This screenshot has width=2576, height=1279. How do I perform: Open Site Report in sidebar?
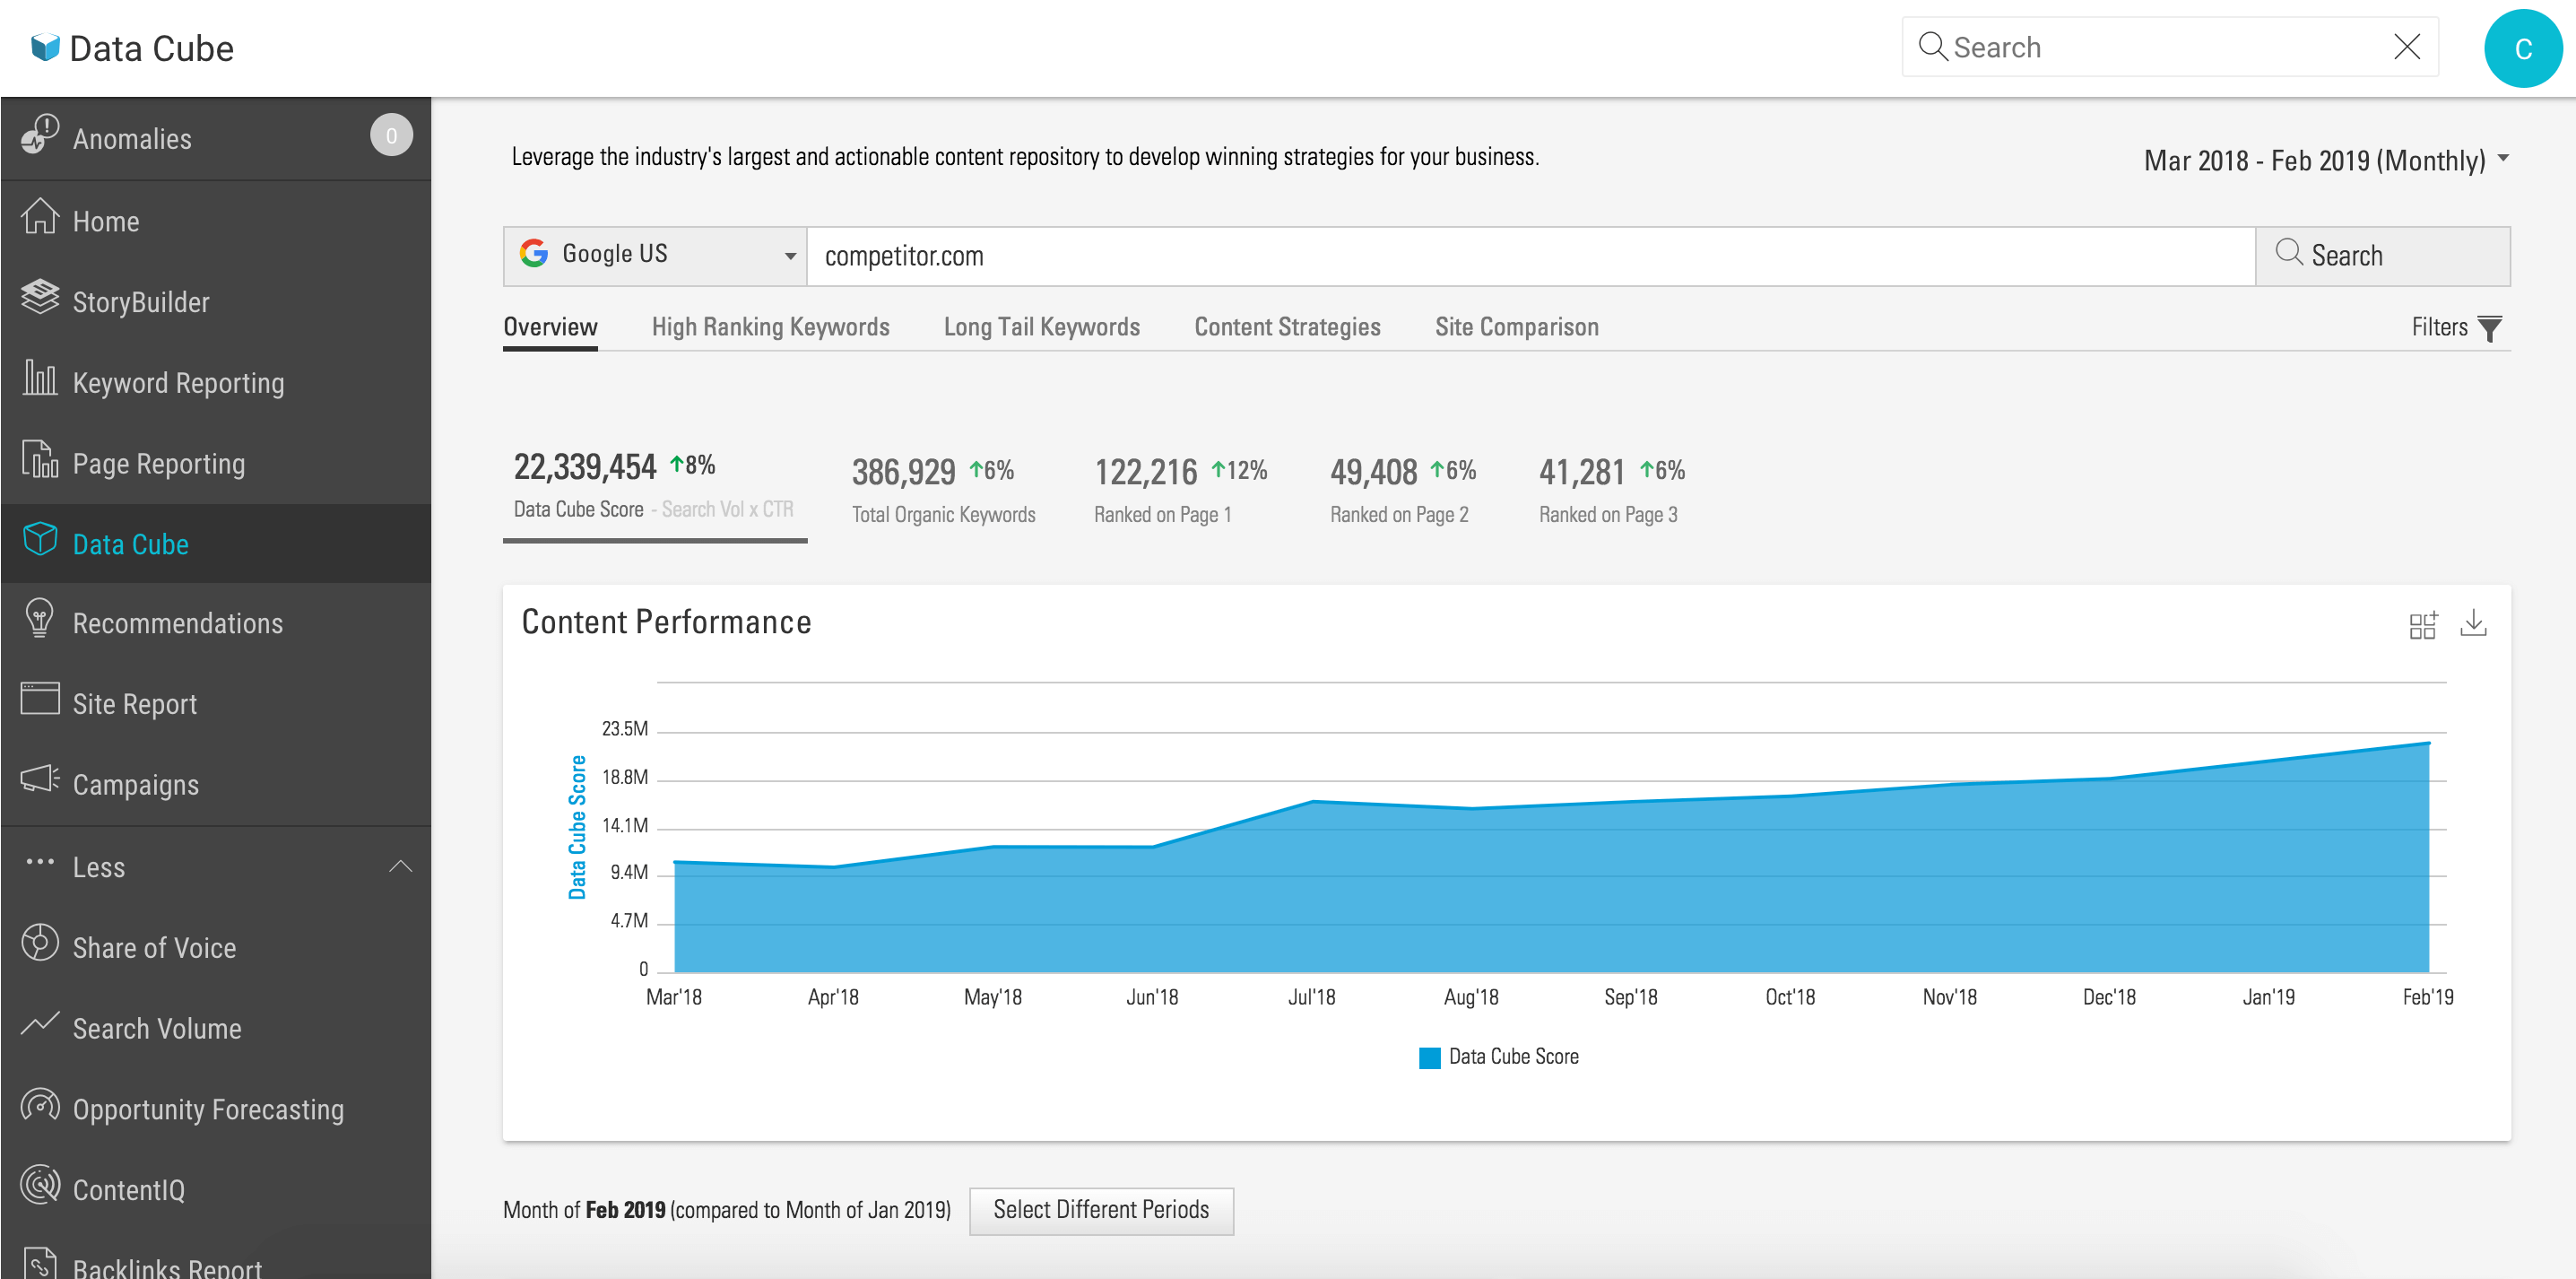(216, 703)
